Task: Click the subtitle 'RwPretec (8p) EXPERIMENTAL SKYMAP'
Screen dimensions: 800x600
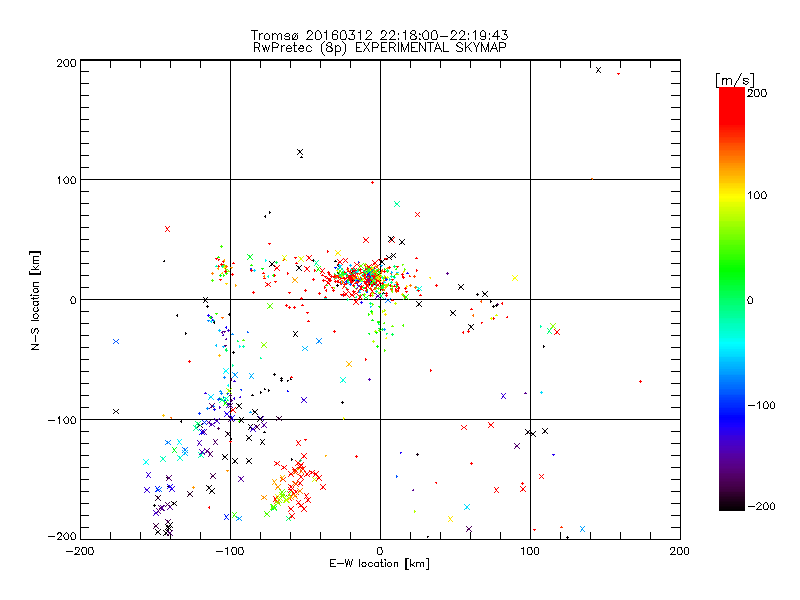Action: pos(379,47)
